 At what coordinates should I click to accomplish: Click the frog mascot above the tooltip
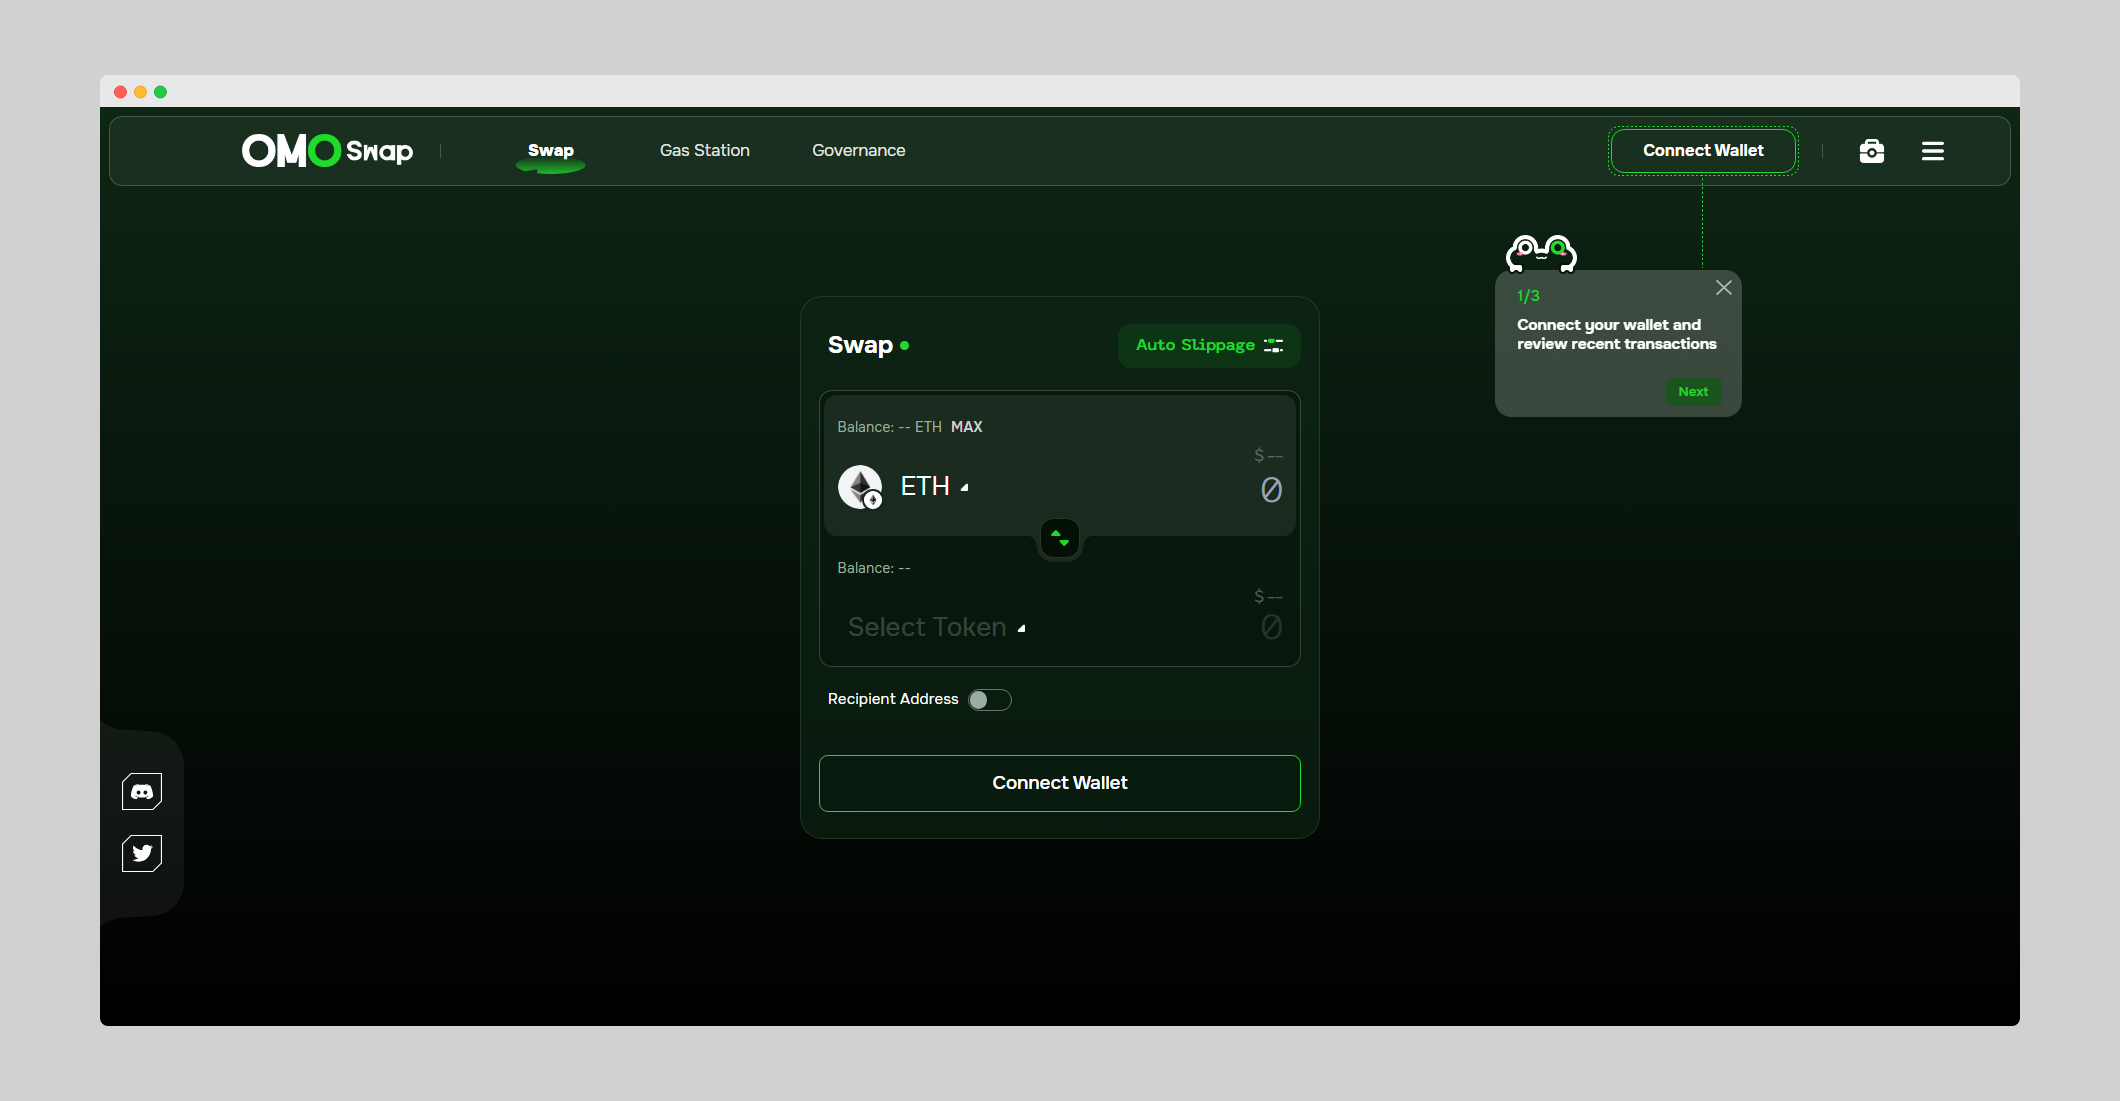pos(1541,254)
